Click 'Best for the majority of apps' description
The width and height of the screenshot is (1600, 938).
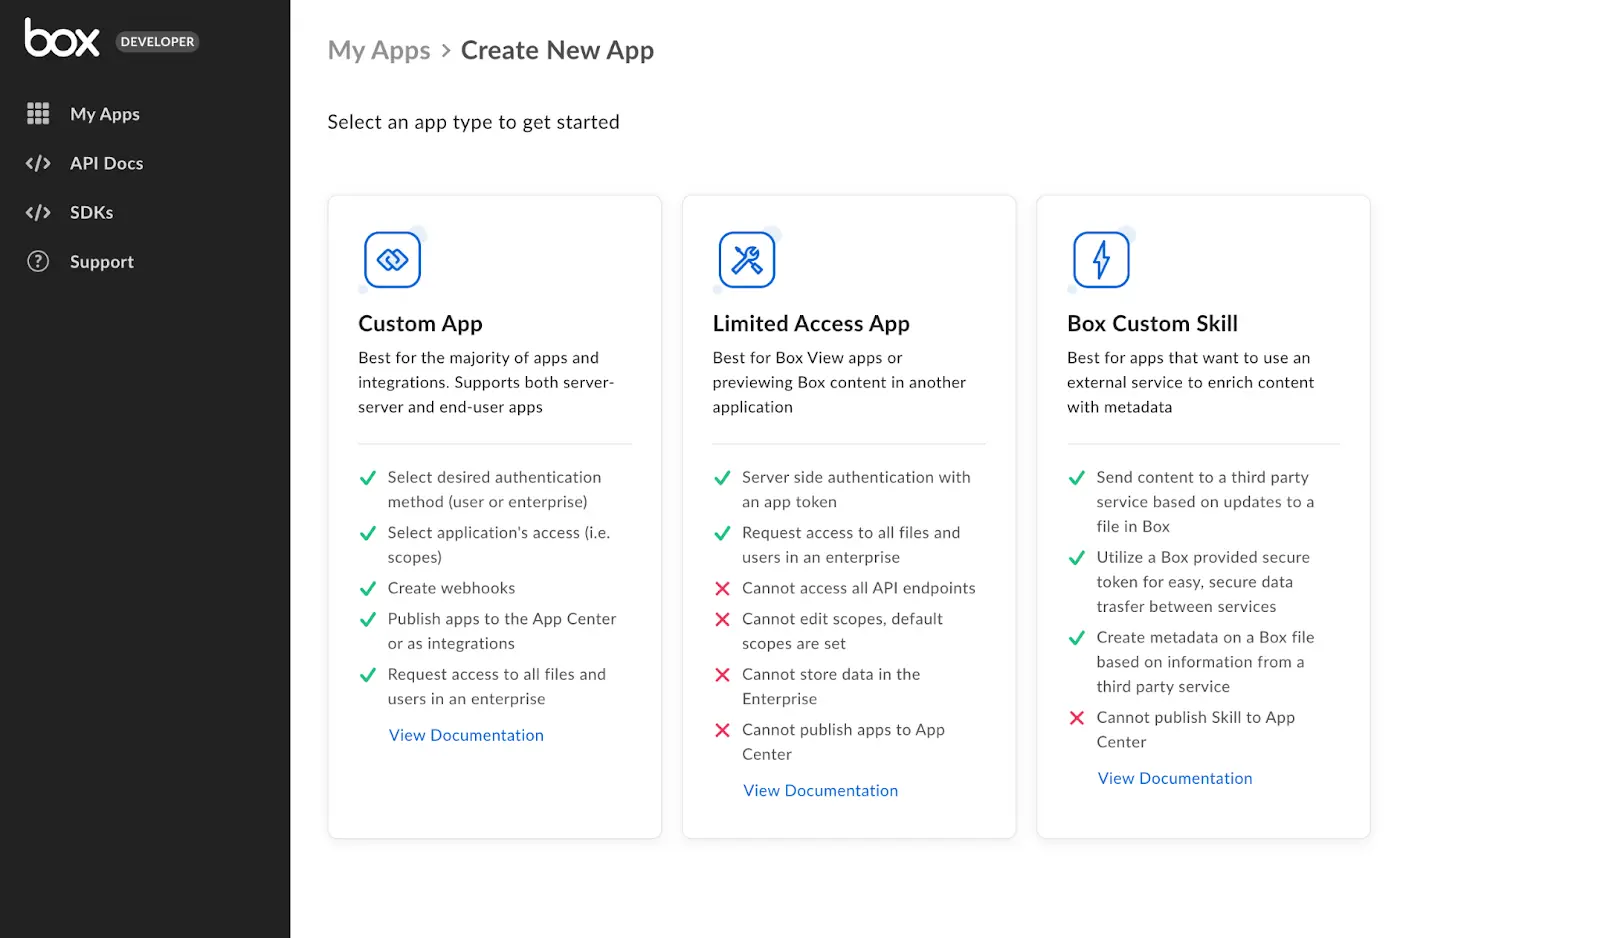[x=486, y=382]
